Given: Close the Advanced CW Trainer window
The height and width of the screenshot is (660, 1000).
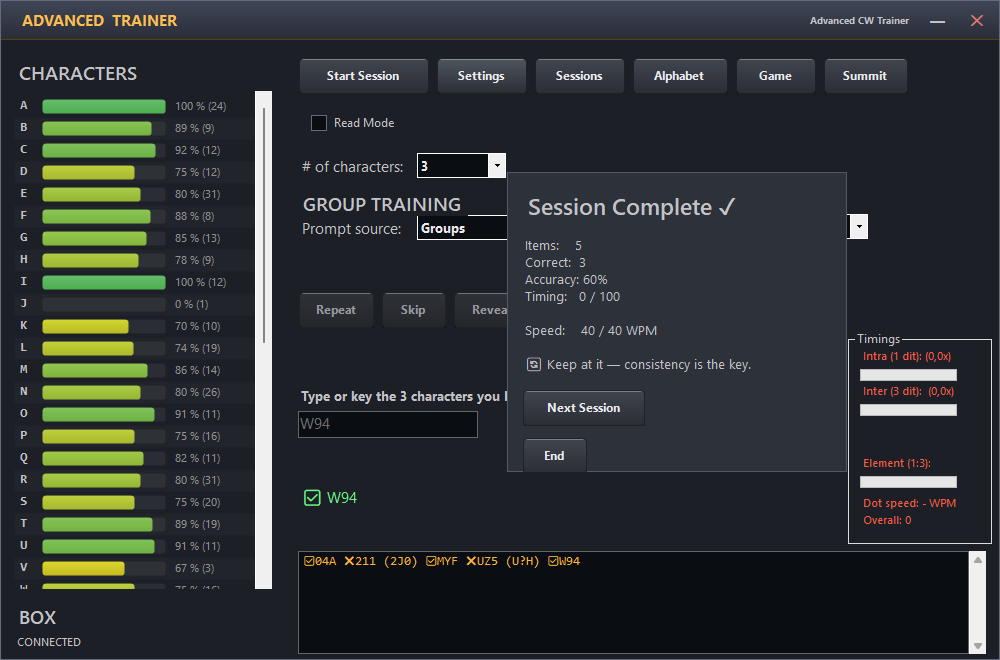Looking at the screenshot, I should (x=976, y=20).
